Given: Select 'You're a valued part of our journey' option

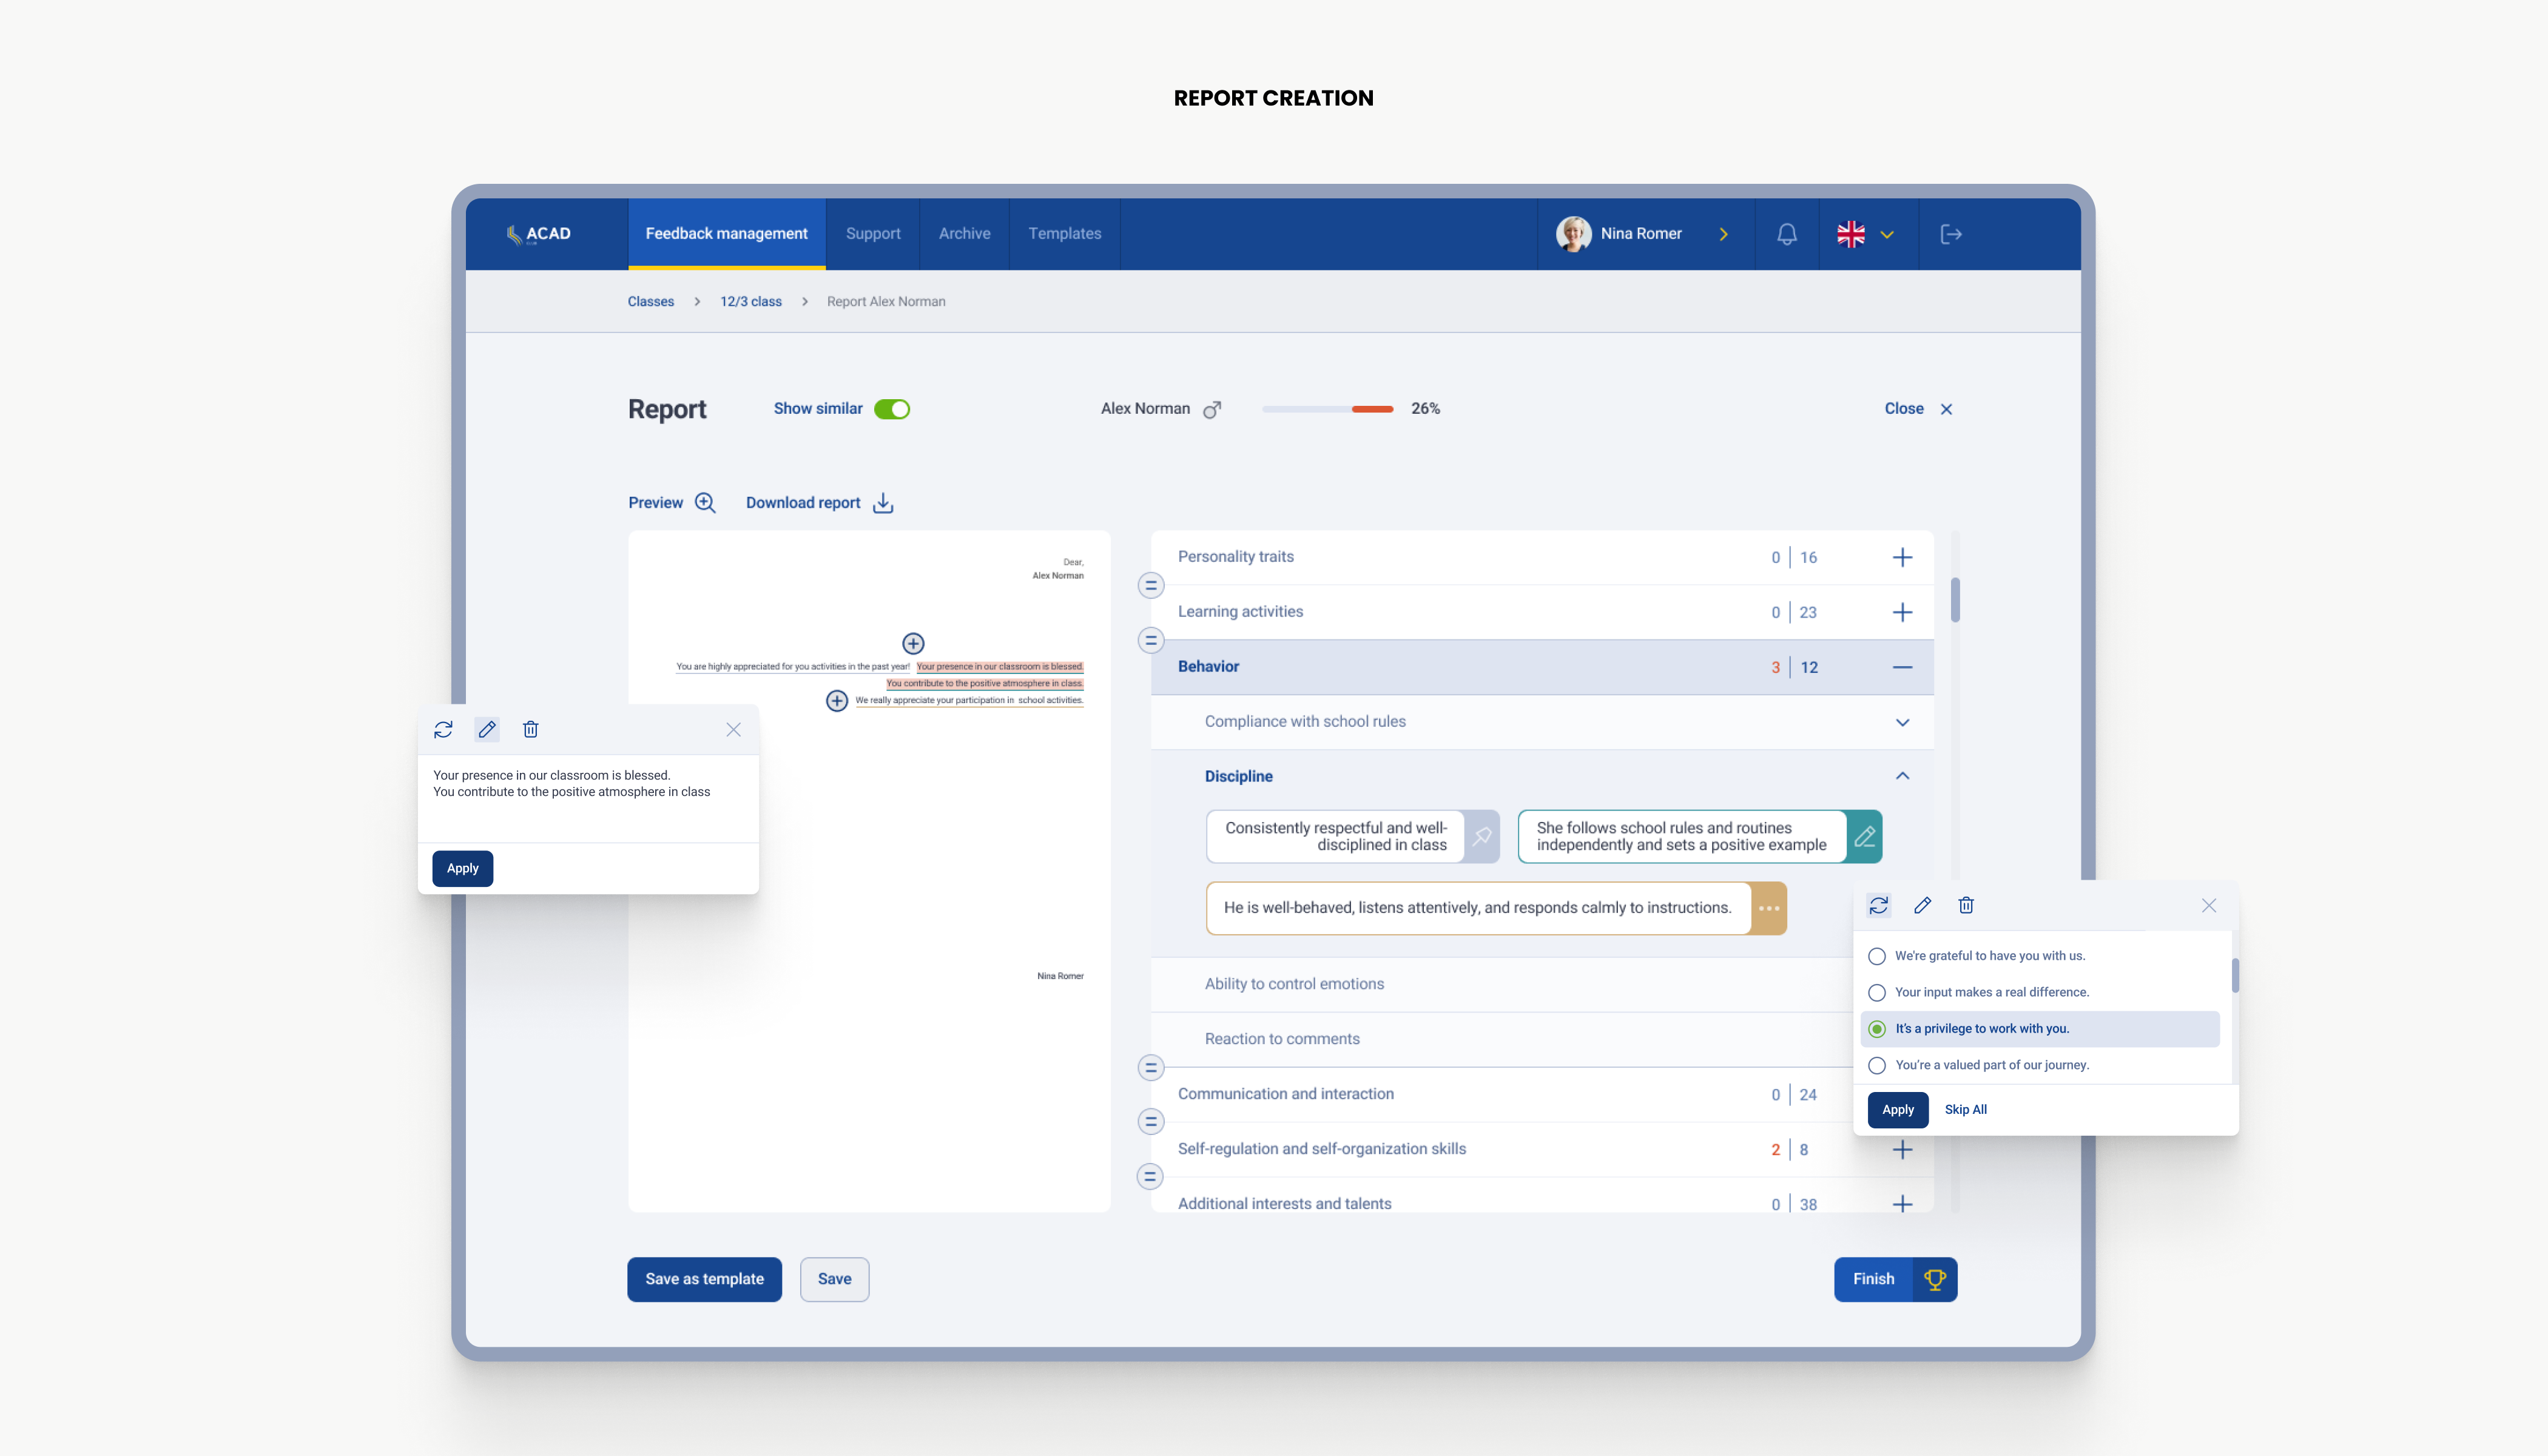Looking at the screenshot, I should 1877,1066.
